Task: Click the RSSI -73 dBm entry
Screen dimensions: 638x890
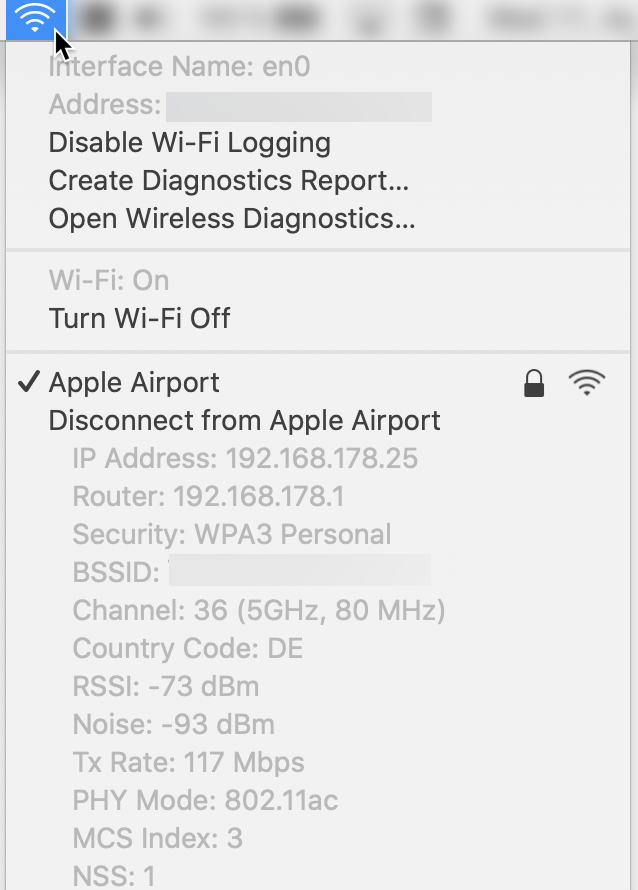Action: 163,686
